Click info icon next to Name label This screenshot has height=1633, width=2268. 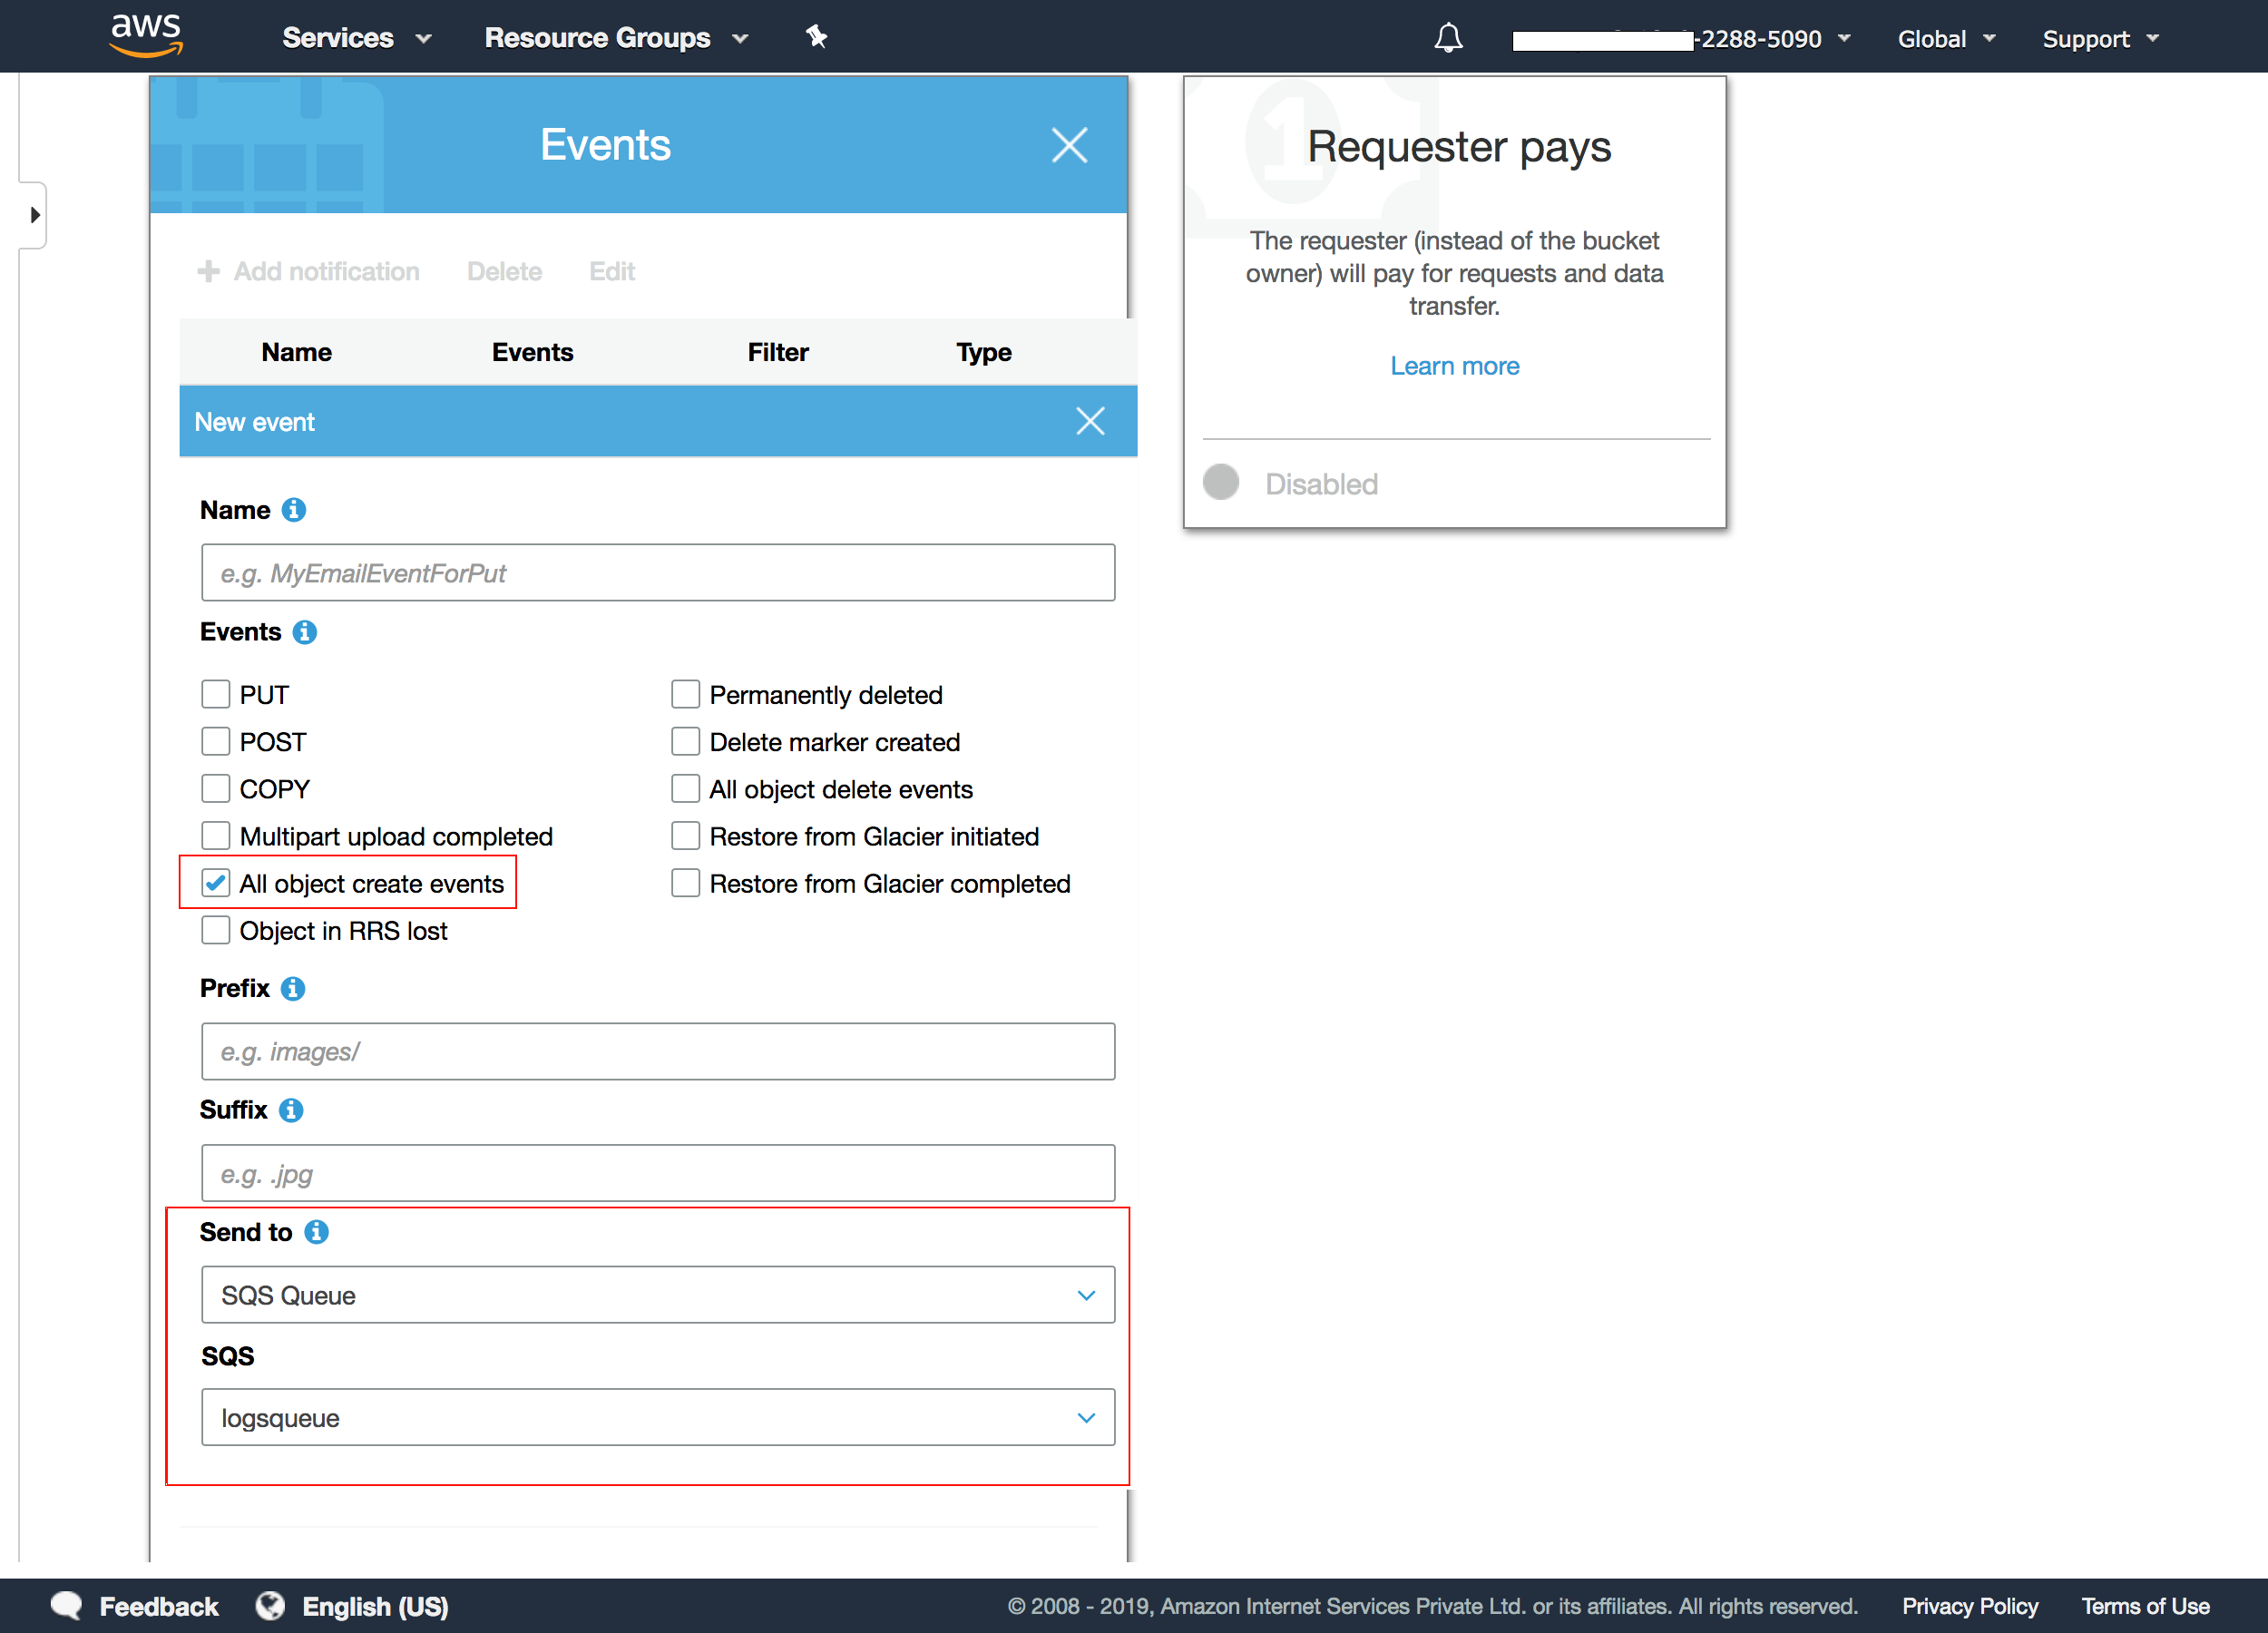[293, 510]
